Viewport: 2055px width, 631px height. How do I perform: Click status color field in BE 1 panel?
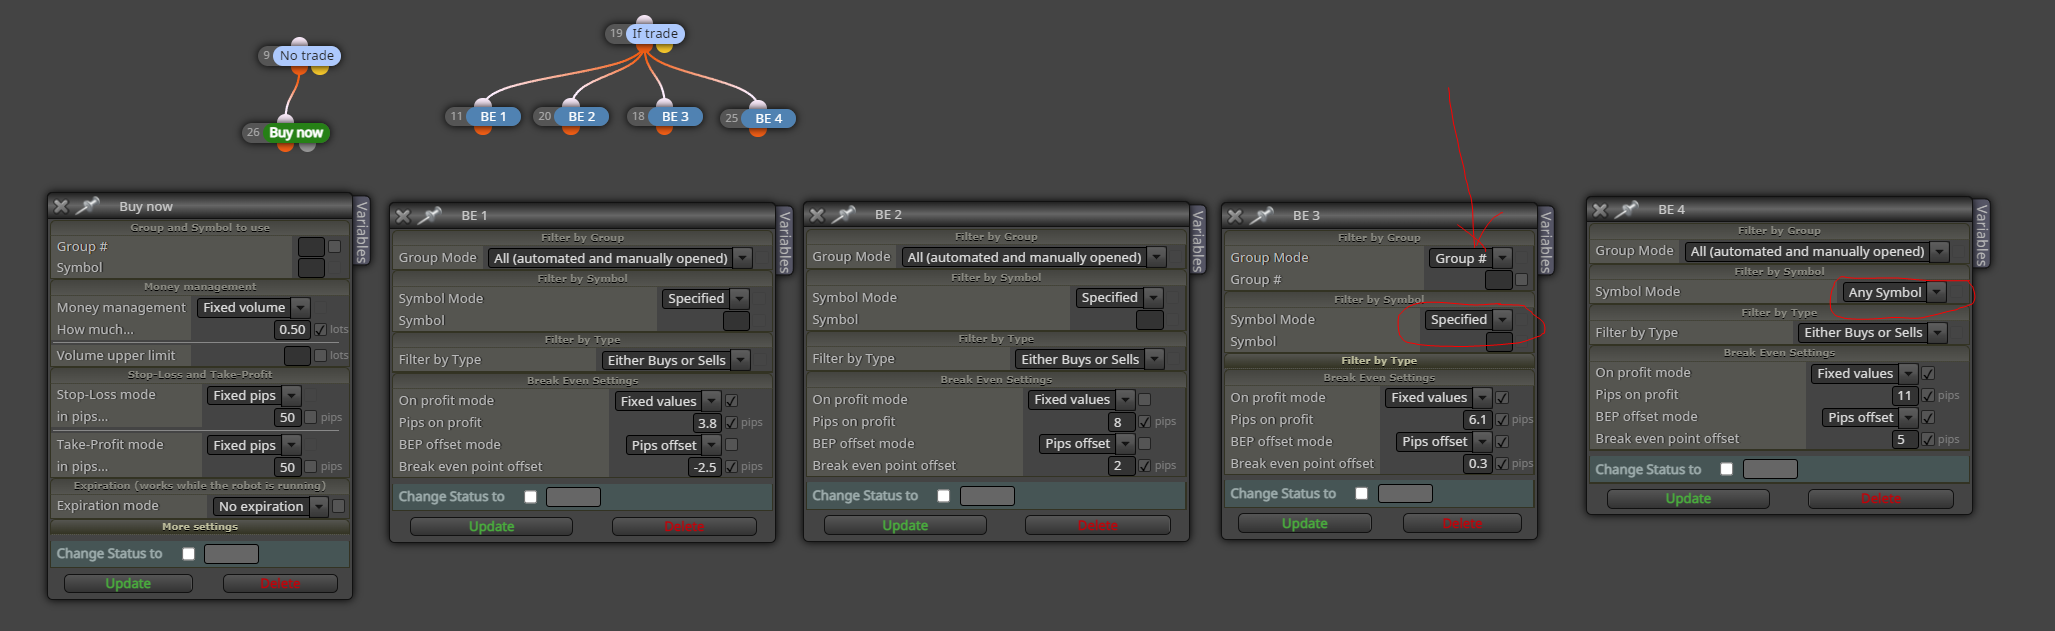(x=573, y=497)
